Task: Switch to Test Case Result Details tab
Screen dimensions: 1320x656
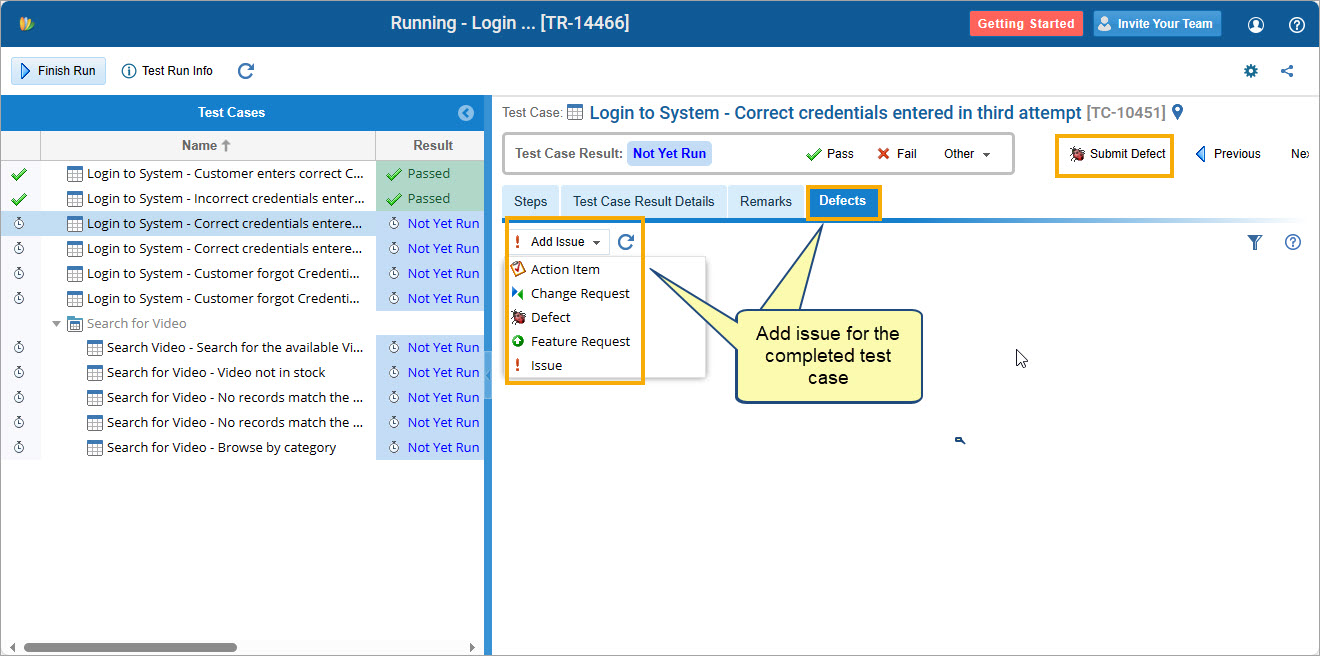Action: click(x=644, y=201)
